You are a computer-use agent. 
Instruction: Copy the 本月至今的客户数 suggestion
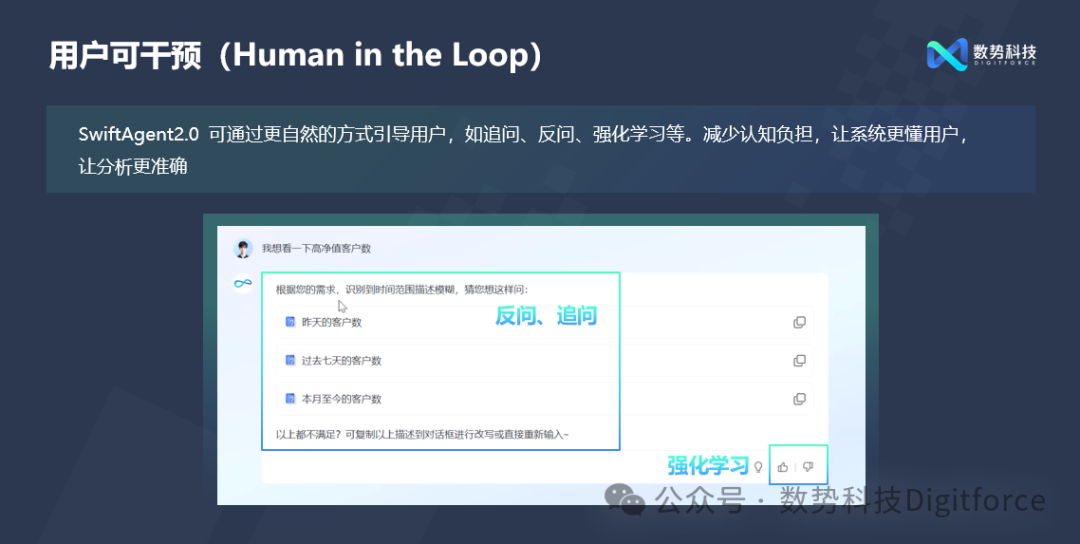click(x=799, y=399)
